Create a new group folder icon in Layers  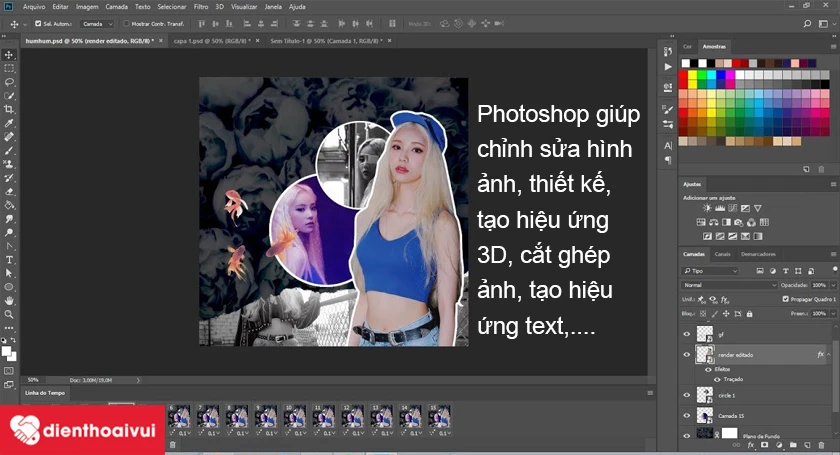coord(793,445)
